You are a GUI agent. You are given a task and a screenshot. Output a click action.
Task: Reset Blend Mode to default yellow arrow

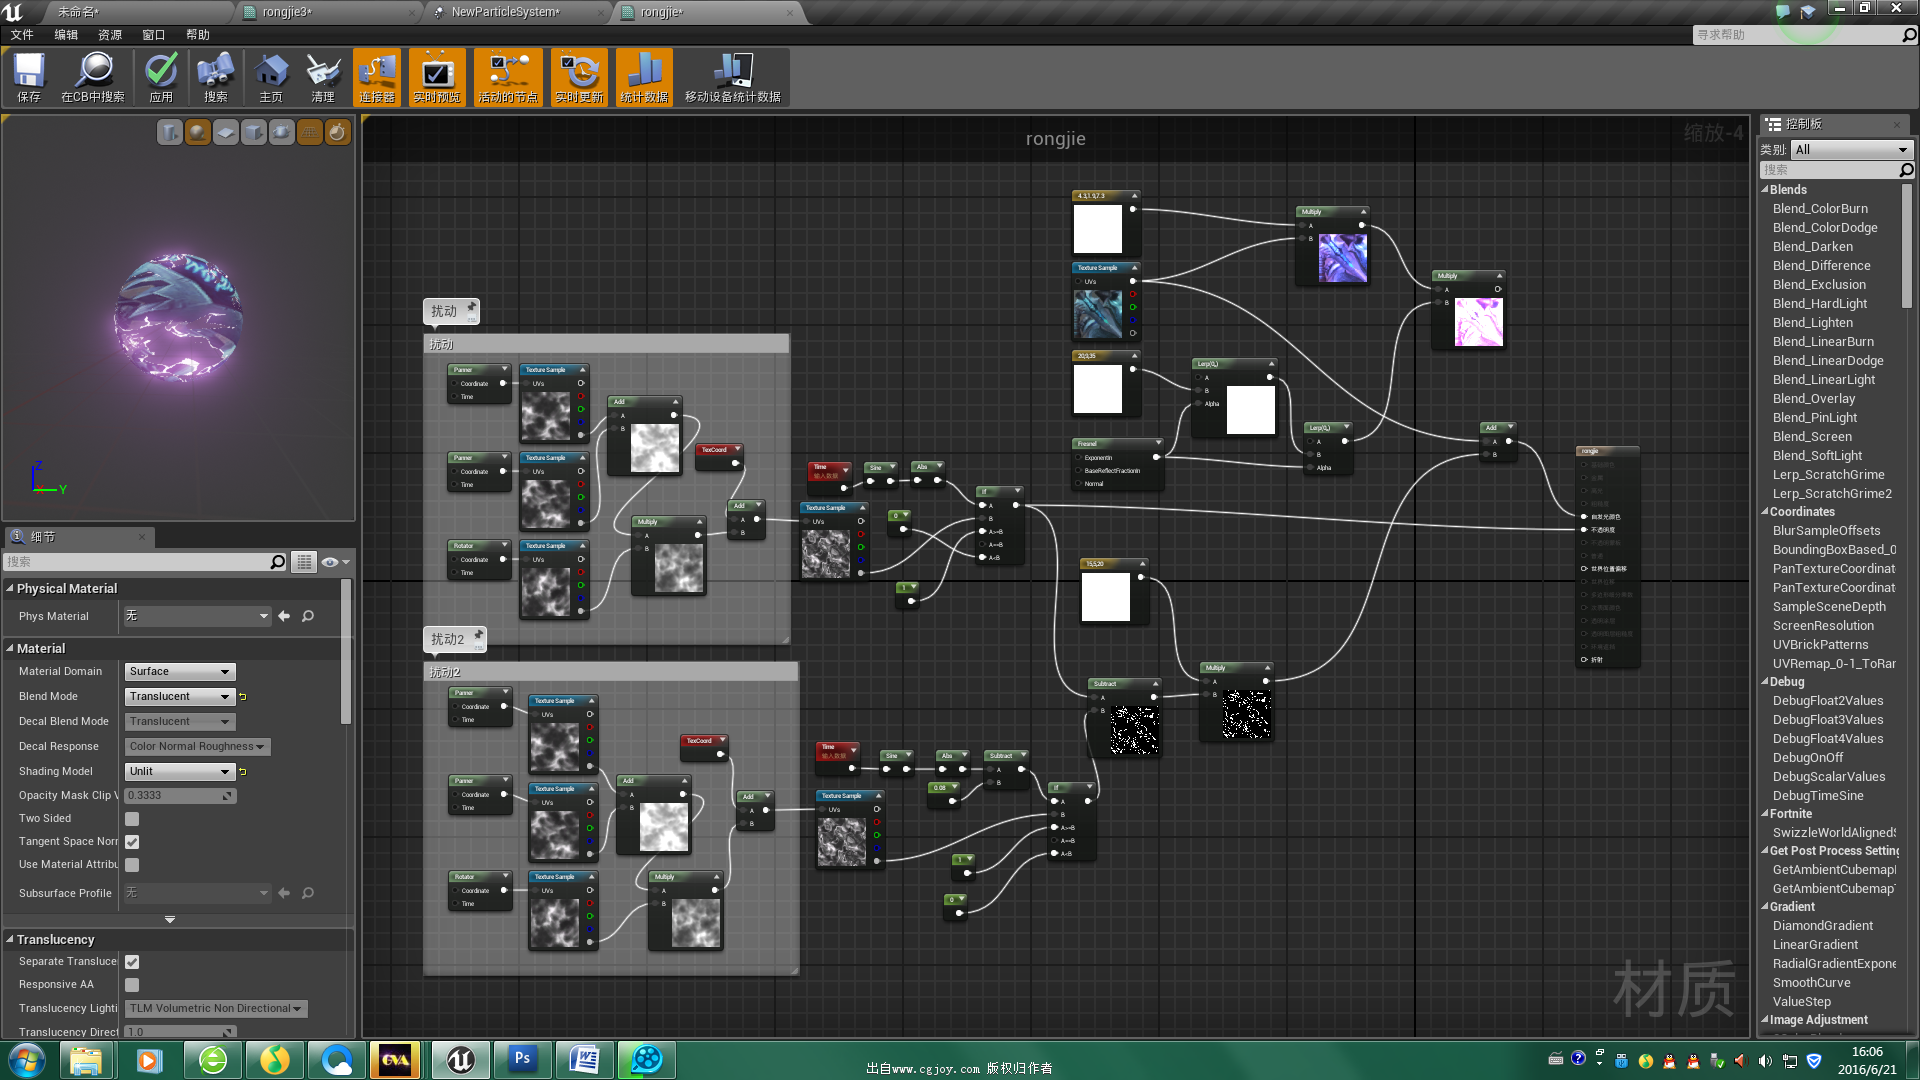click(x=242, y=697)
